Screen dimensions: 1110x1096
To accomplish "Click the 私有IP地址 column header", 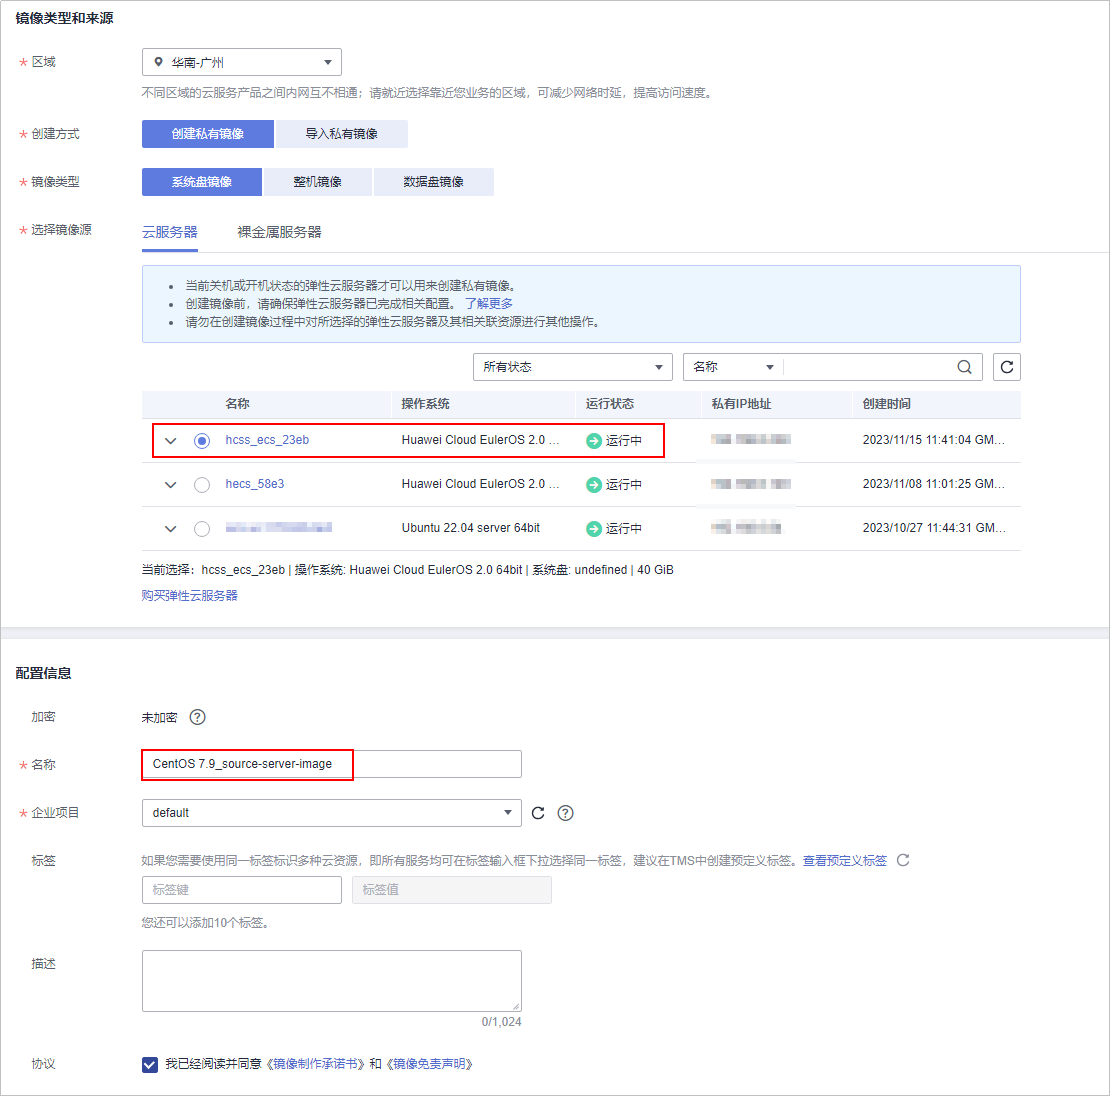I will tap(741, 404).
